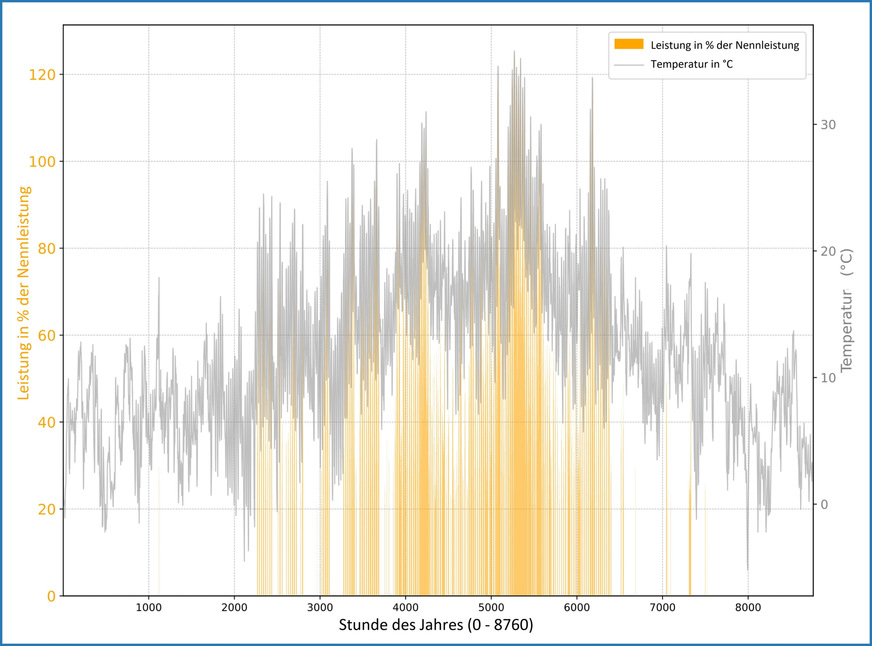Click right temperature axis tick label 10
Image resolution: width=872 pixels, height=646 pixels.
pyautogui.click(x=827, y=378)
